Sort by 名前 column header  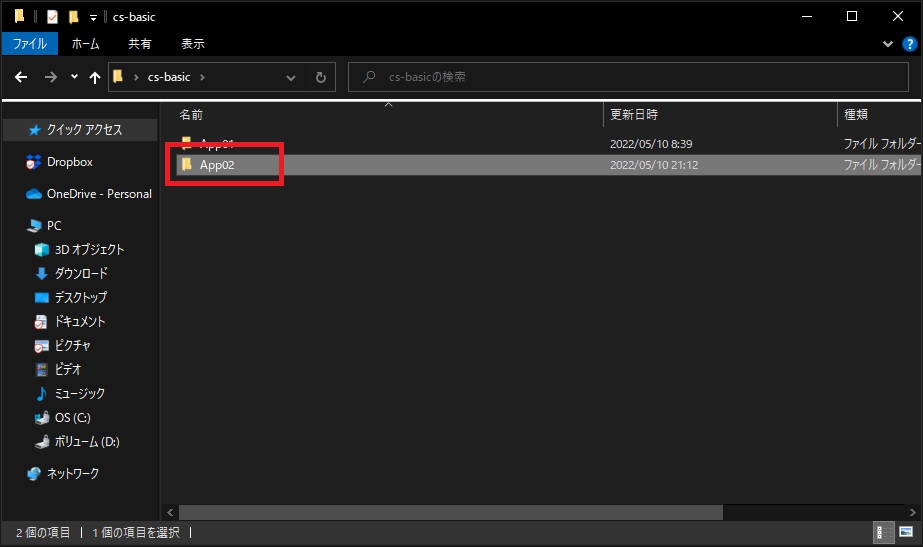(190, 115)
